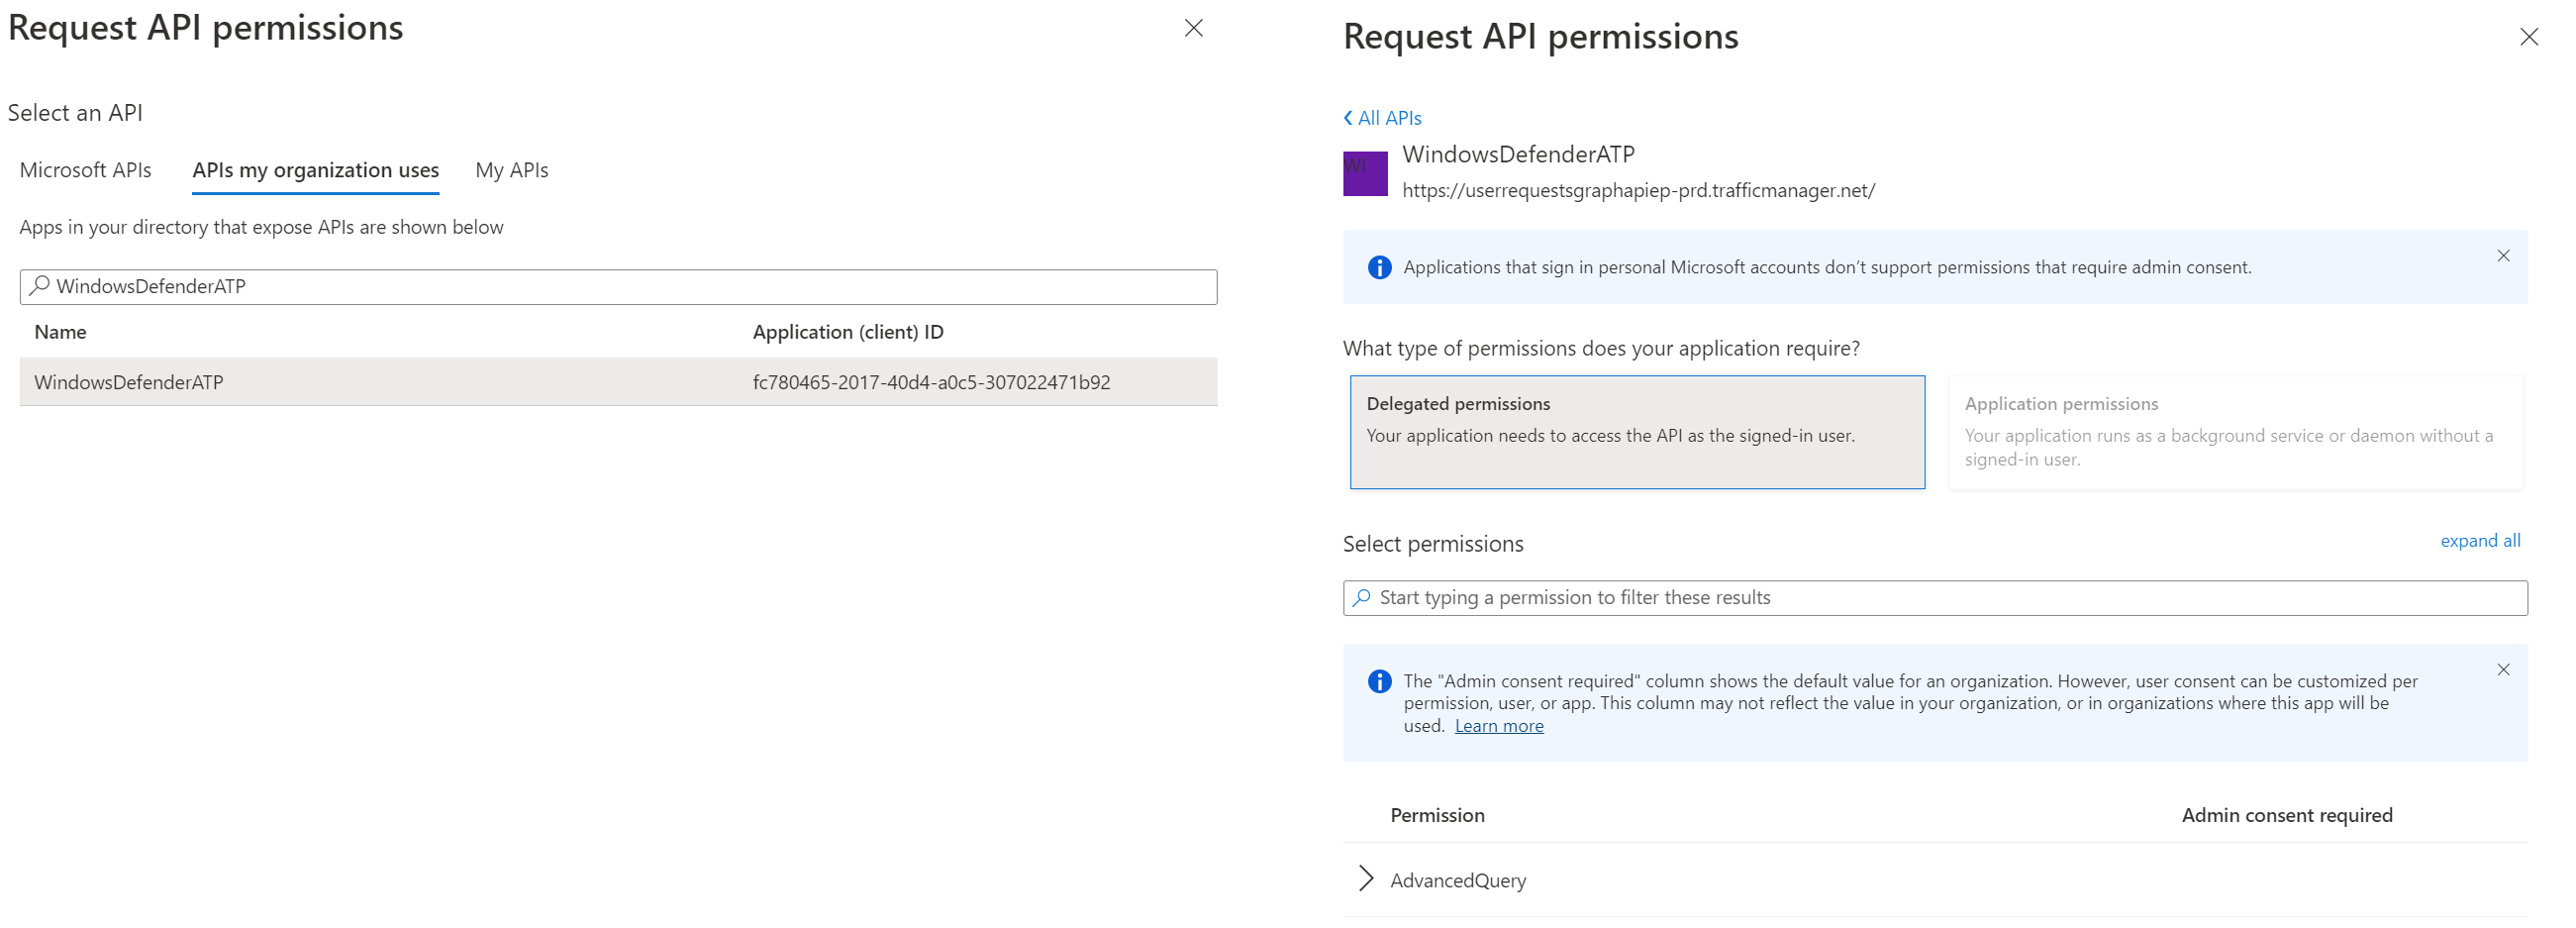Screen dimensions: 2576x928
Task: Click the info icon in personal accounts banner
Action: [x=1379, y=267]
